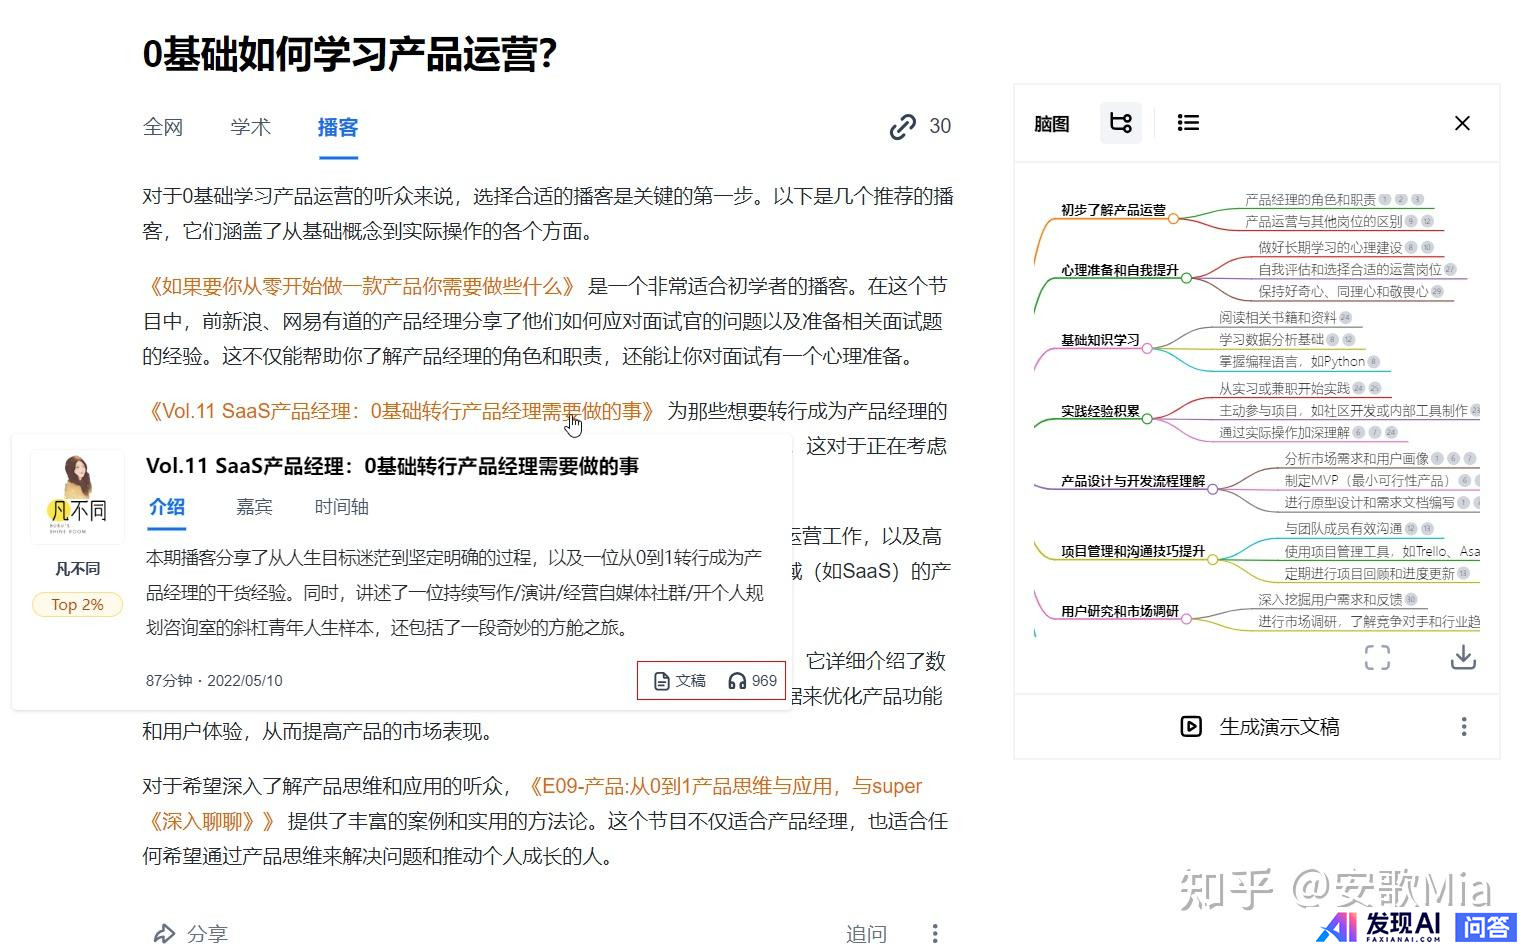Viewport: 1532px width, 952px height.
Task: Open more options beside 生成演示文稿
Action: click(x=1463, y=727)
